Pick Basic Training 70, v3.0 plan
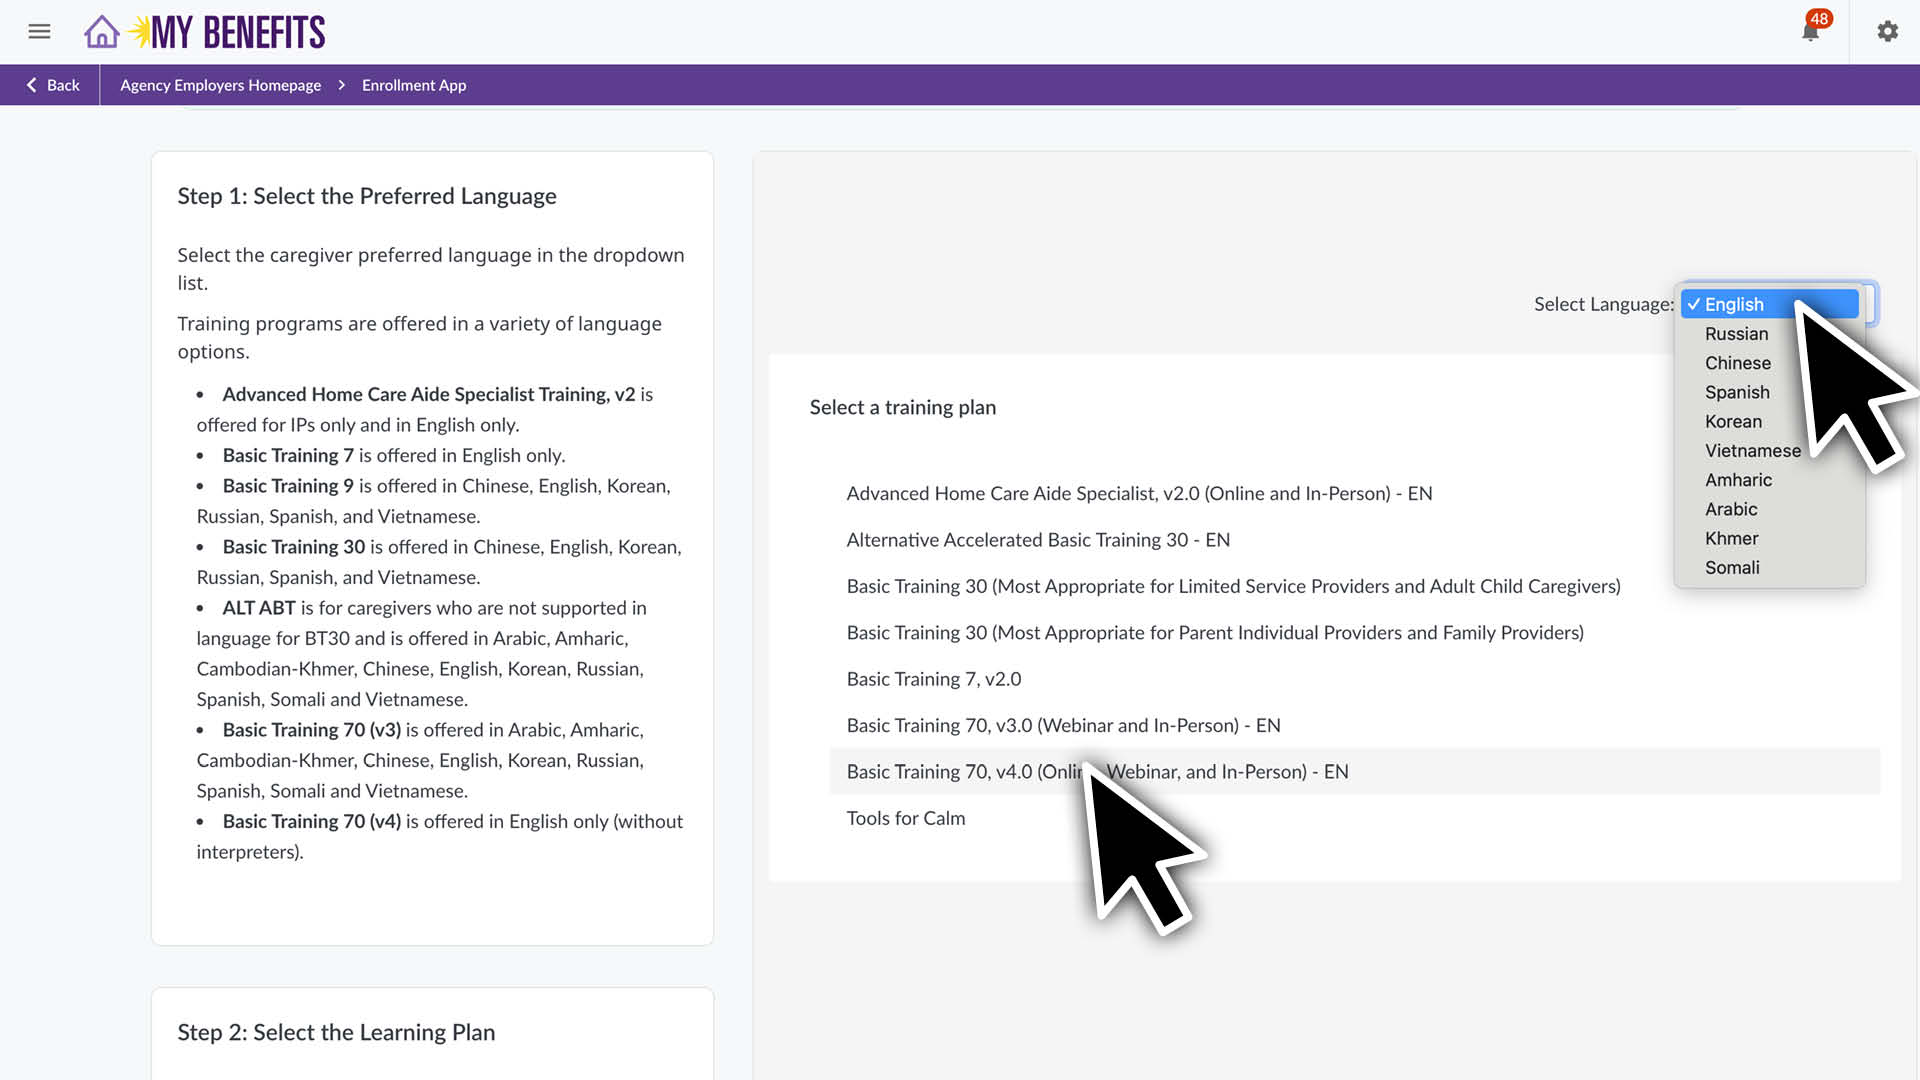This screenshot has height=1080, width=1920. pyautogui.click(x=1062, y=725)
